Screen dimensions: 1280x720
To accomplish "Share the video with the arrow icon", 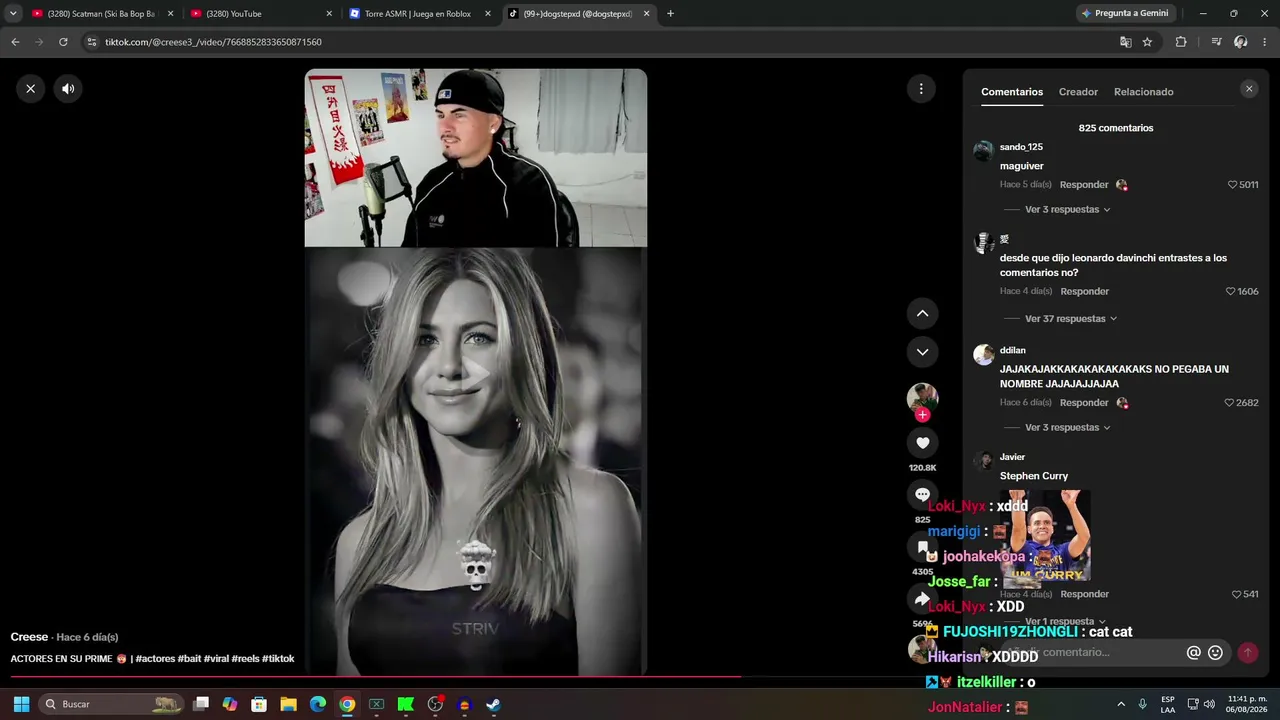I will pyautogui.click(x=922, y=599).
